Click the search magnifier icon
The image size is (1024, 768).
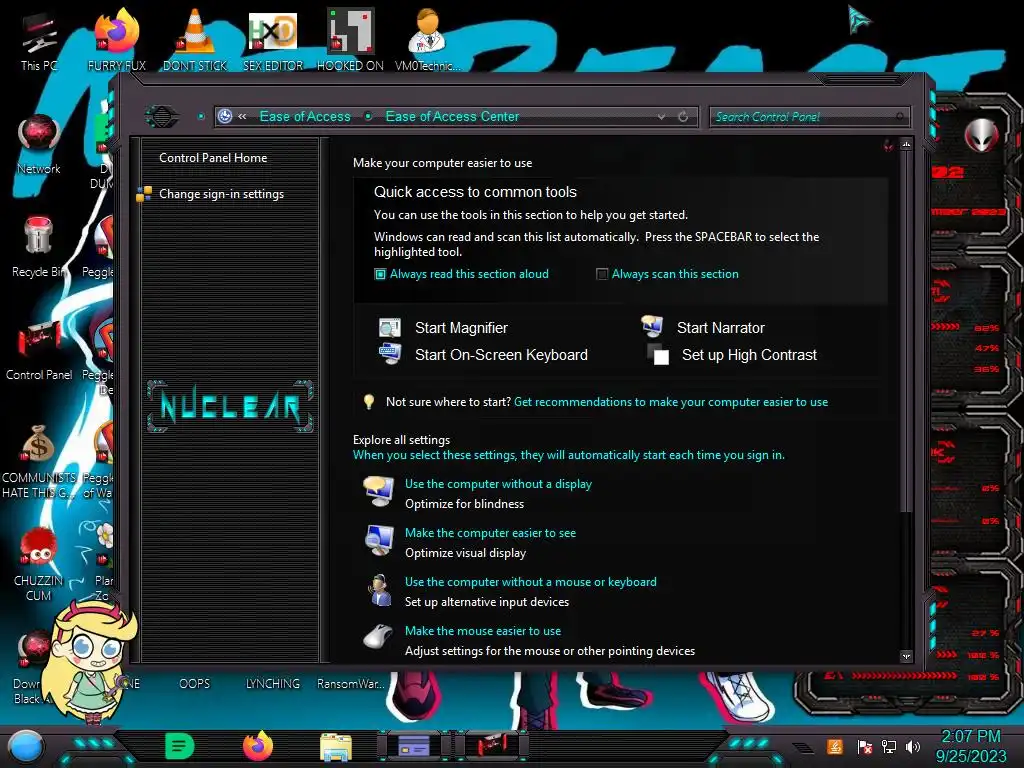coord(900,117)
